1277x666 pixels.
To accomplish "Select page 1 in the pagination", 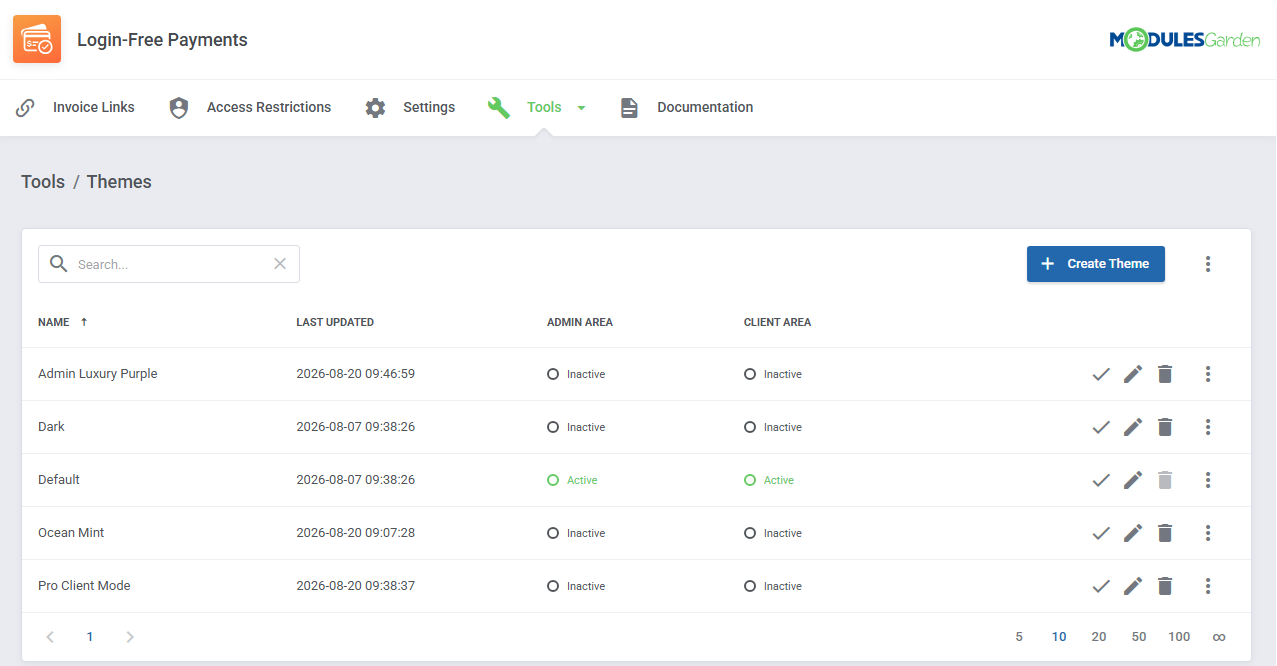I will (90, 637).
